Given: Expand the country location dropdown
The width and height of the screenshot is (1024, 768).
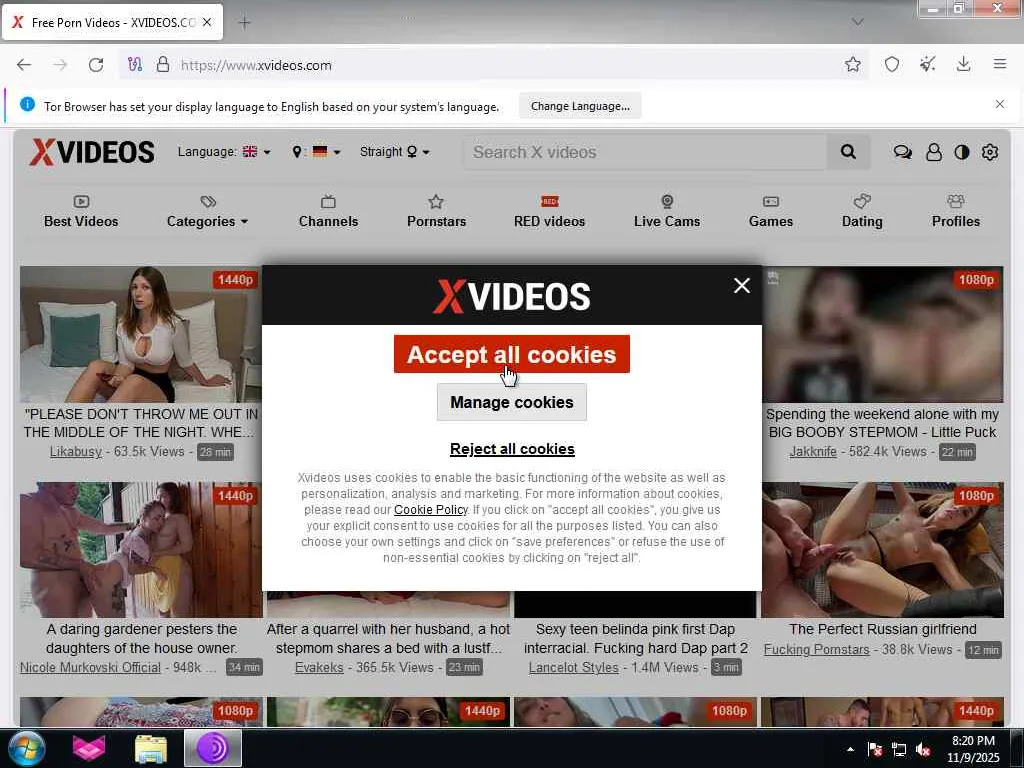Looking at the screenshot, I should 316,152.
